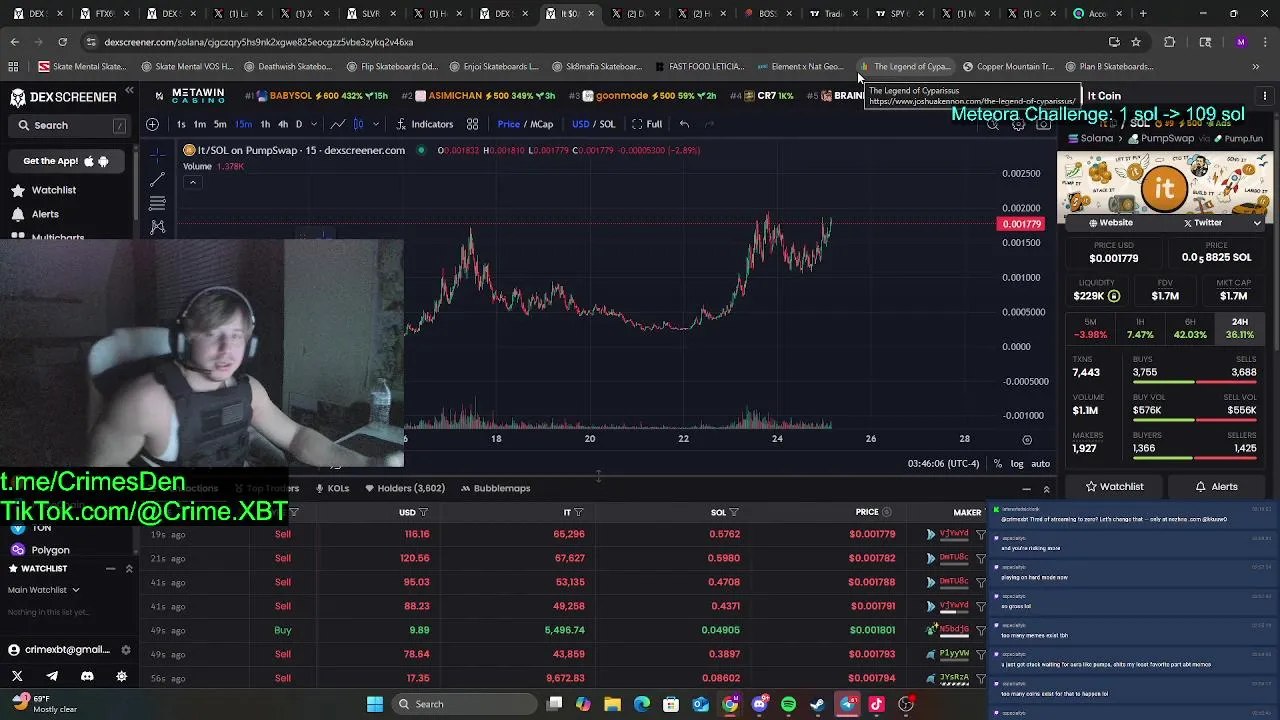Open the chart layout grid icon

[472, 124]
